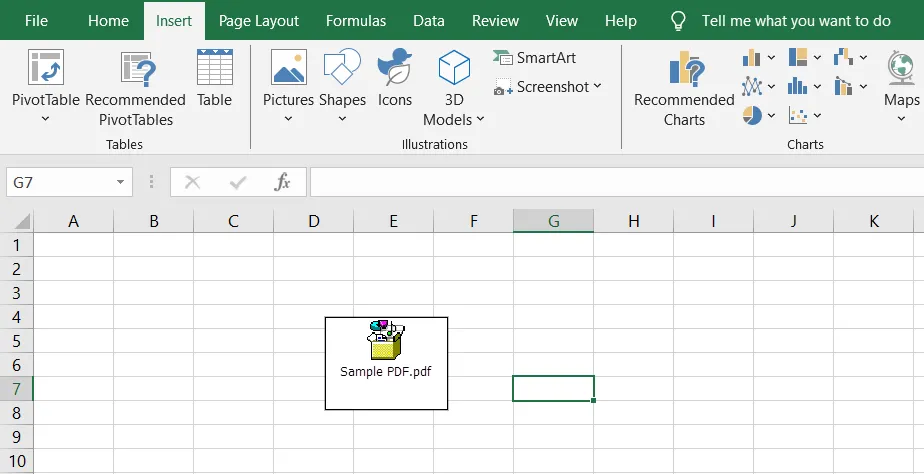
Task: Open Recommended Charts
Action: click(684, 88)
